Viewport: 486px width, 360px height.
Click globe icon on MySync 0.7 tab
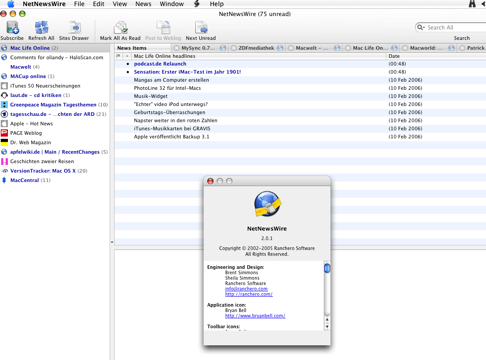[223, 48]
